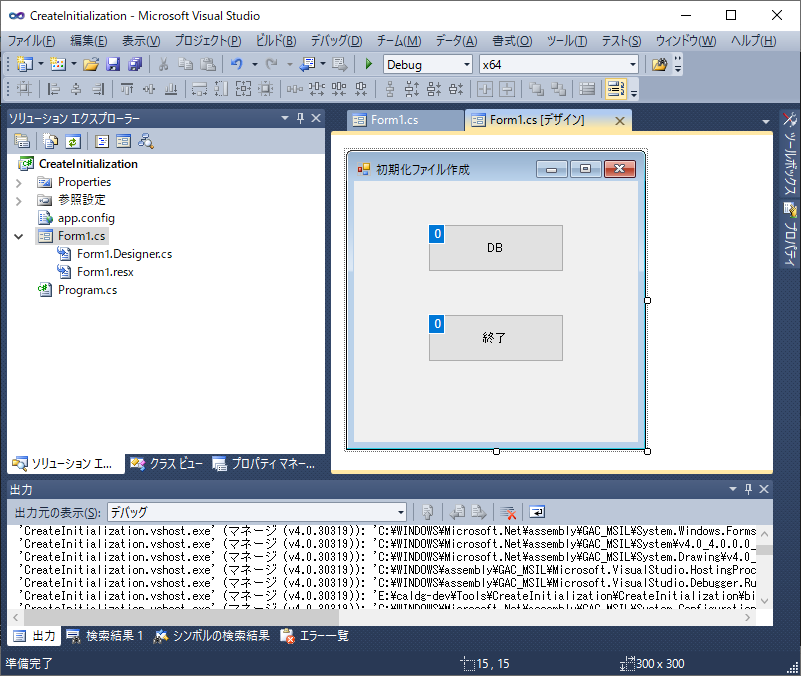Open the ツールボックス side panel tab
This screenshot has width=801, height=676.
(x=790, y=153)
